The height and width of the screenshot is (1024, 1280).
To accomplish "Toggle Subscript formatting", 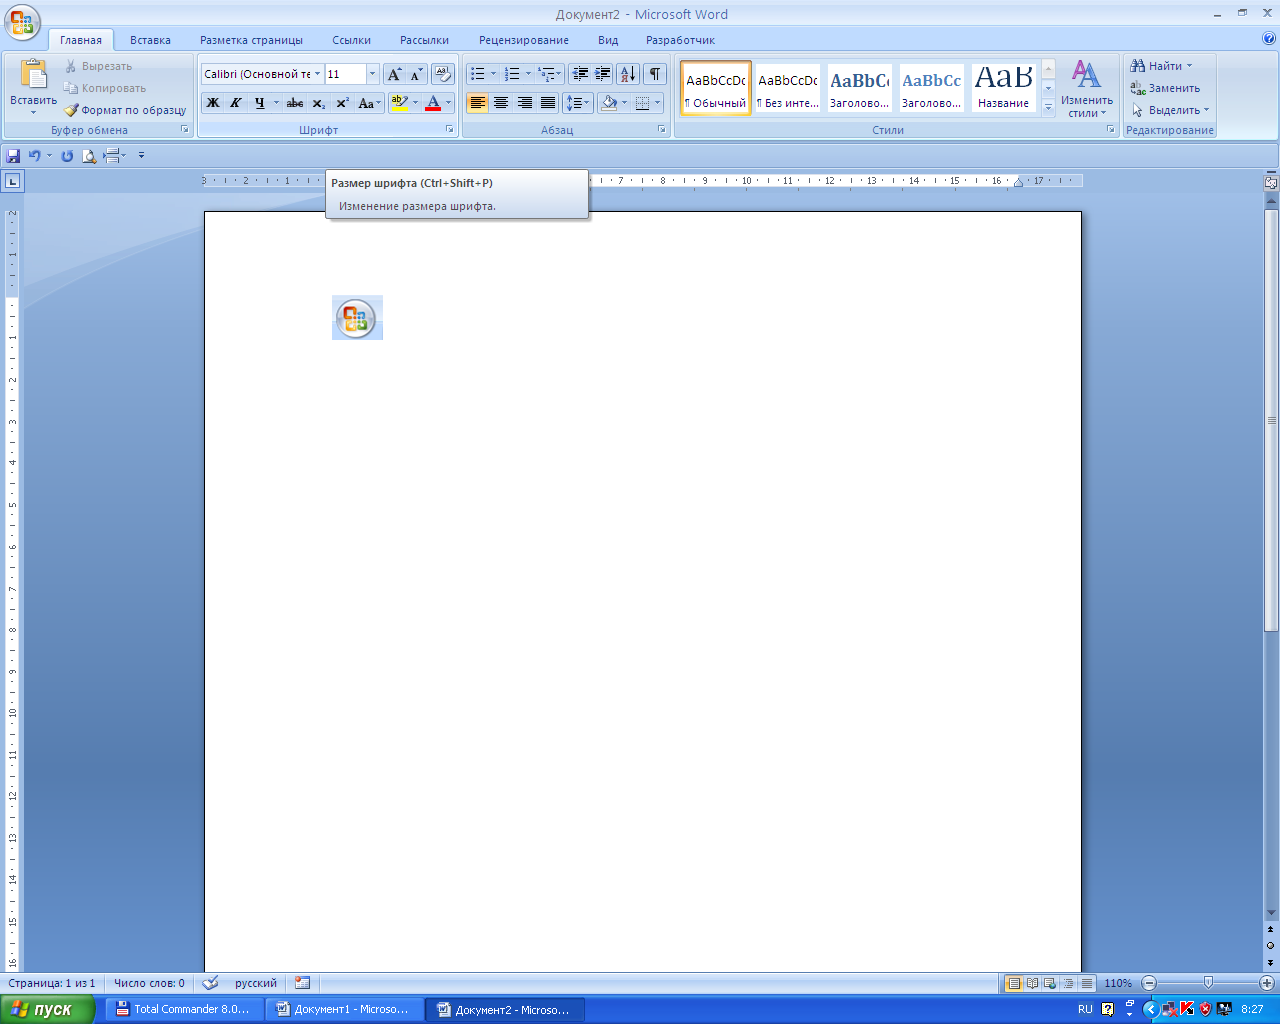I will (x=318, y=103).
